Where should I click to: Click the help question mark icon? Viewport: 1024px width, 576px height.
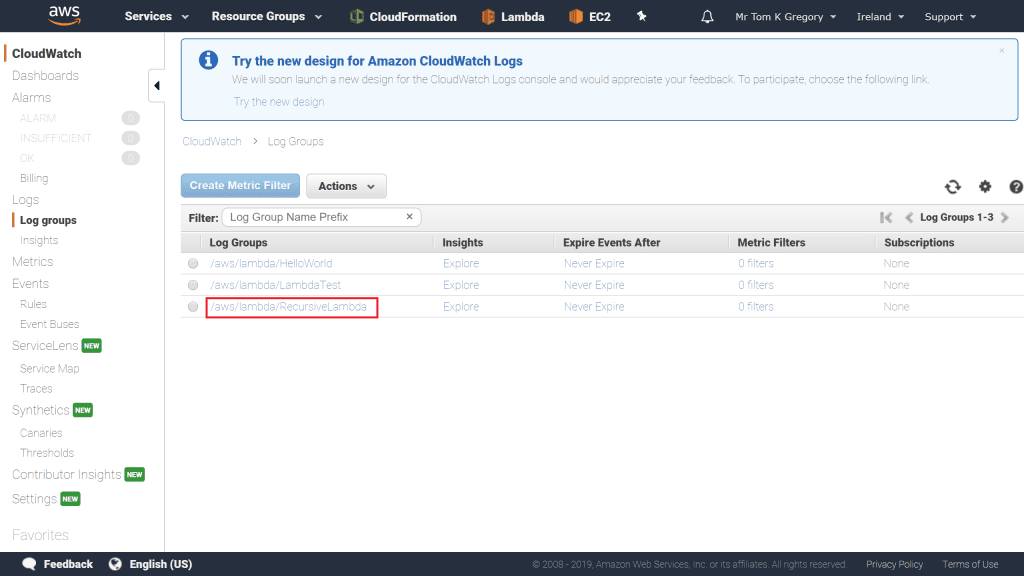pyautogui.click(x=1016, y=187)
